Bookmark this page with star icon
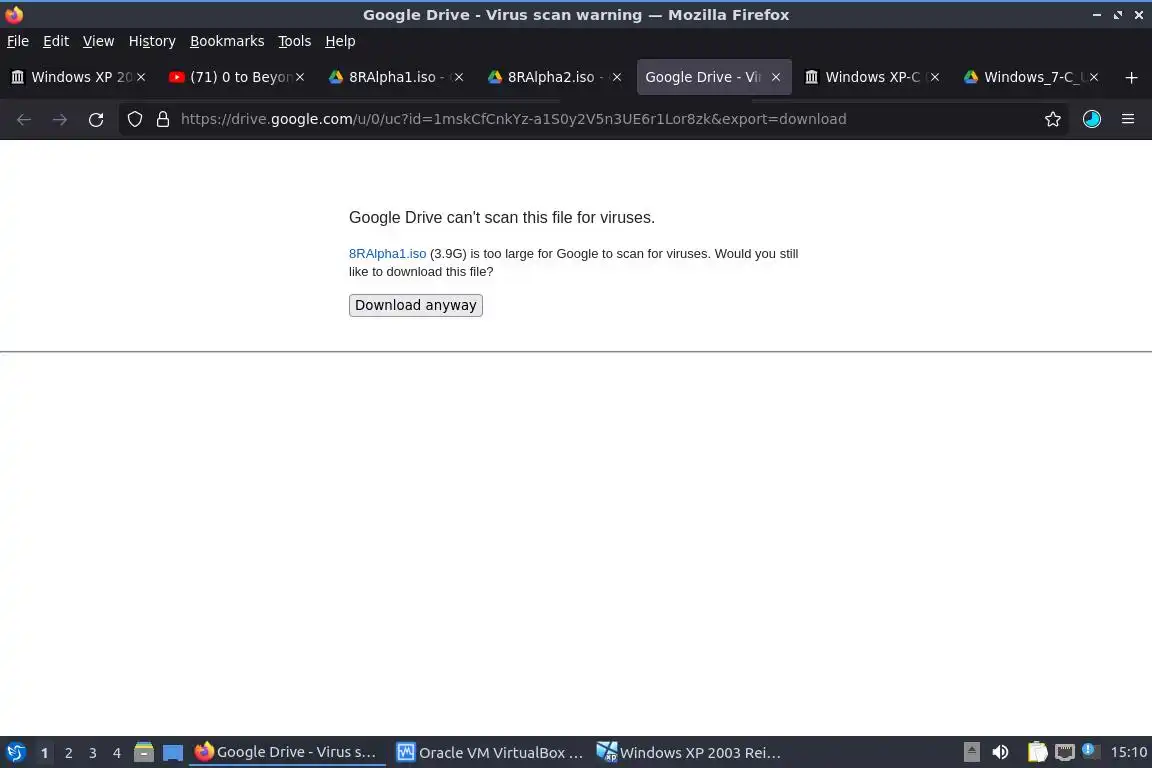The height and width of the screenshot is (768, 1152). pyautogui.click(x=1053, y=119)
